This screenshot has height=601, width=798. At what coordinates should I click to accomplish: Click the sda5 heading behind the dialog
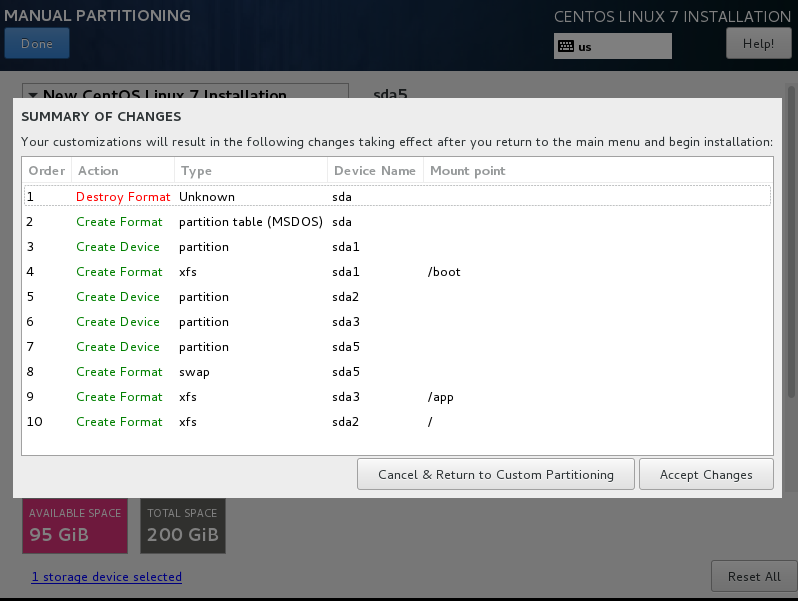point(390,94)
